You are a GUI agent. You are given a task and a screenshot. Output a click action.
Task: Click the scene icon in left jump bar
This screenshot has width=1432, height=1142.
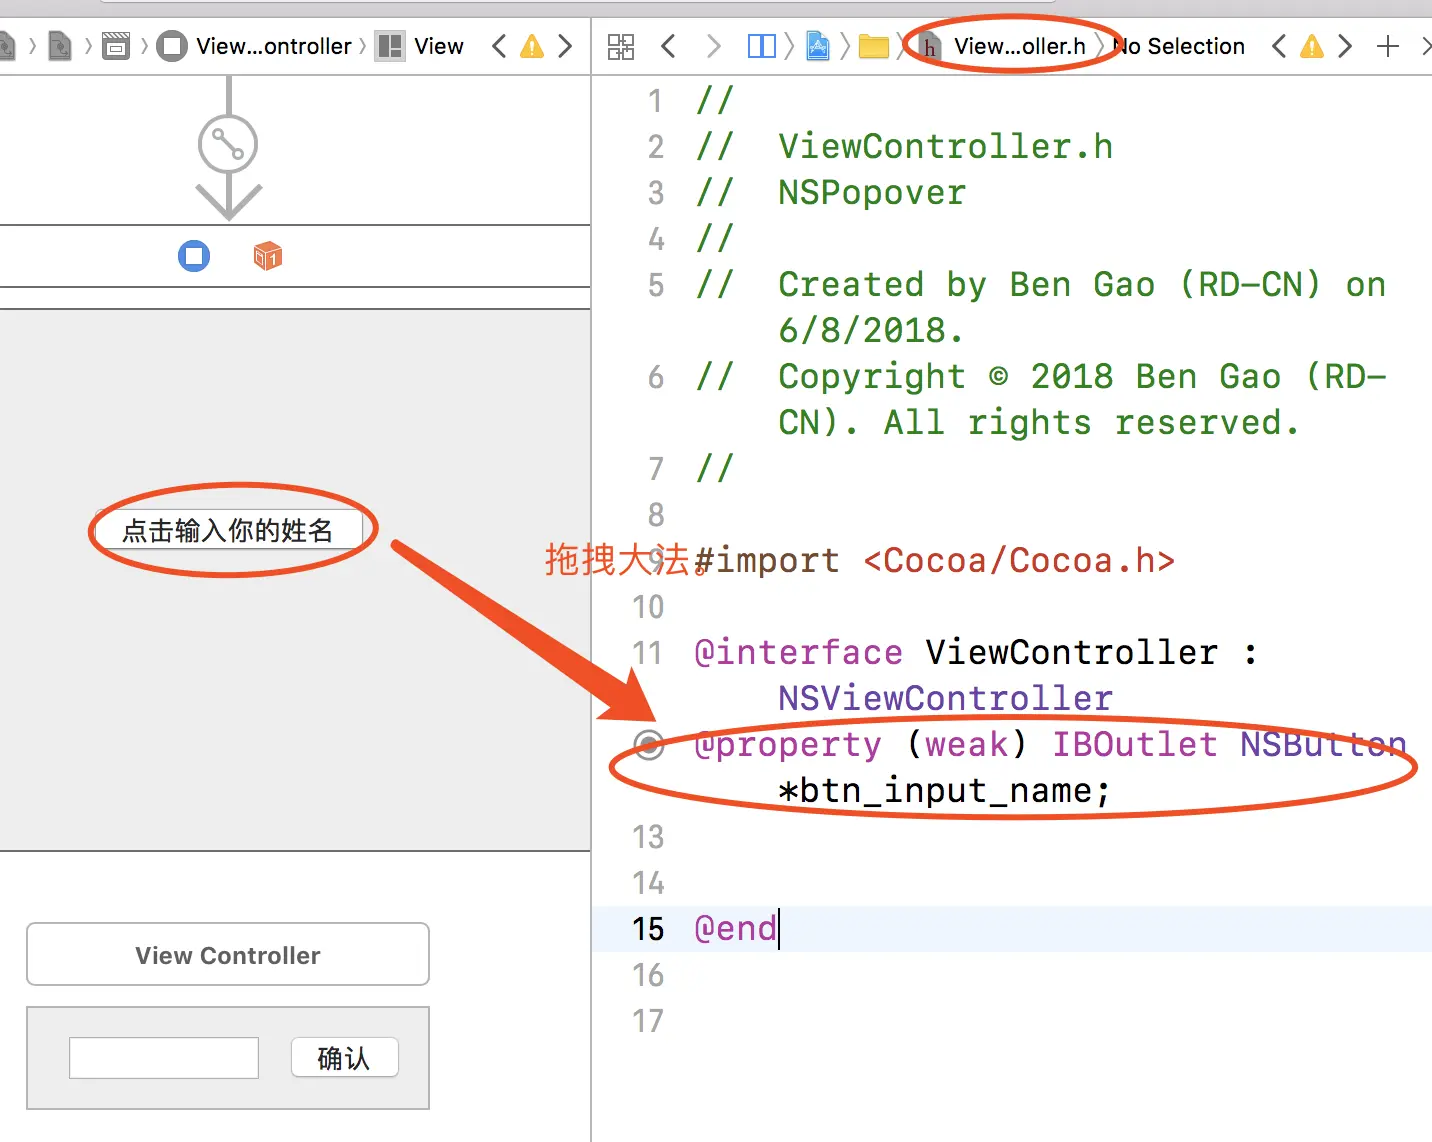click(x=116, y=46)
